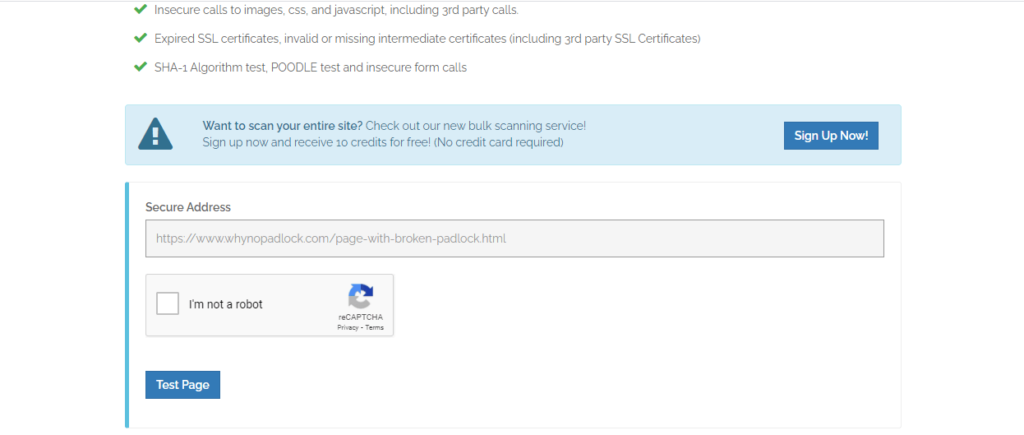Click the green checkmark beside insecure calls line
Image resolution: width=1024 pixels, height=435 pixels.
coord(140,10)
